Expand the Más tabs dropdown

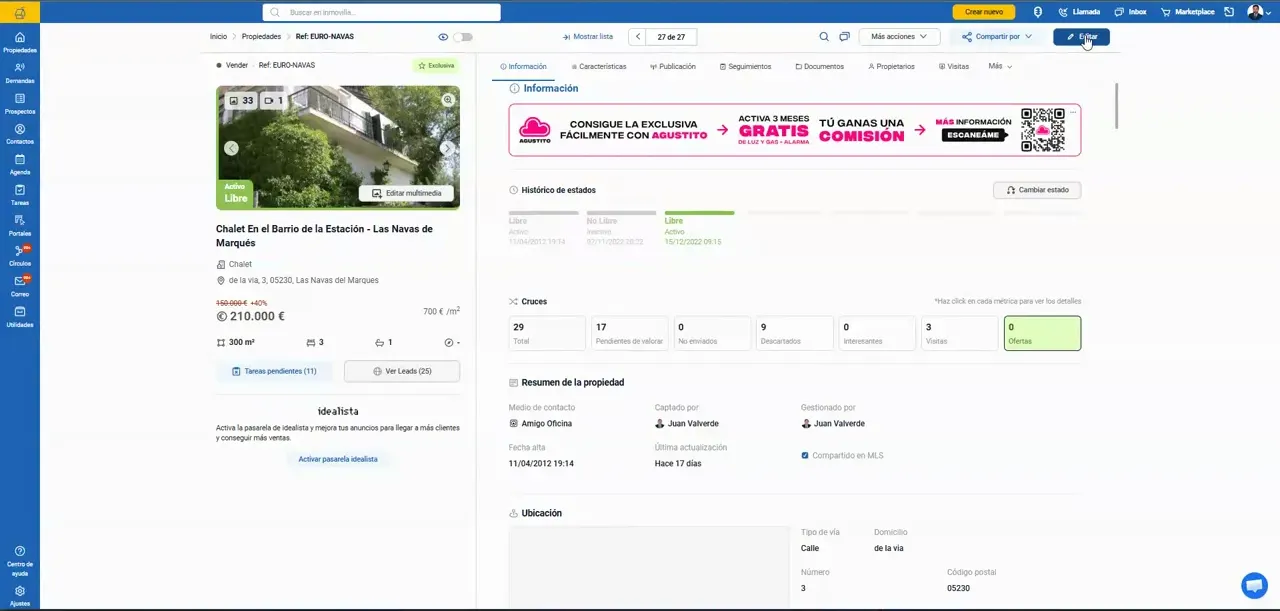pos(1000,66)
